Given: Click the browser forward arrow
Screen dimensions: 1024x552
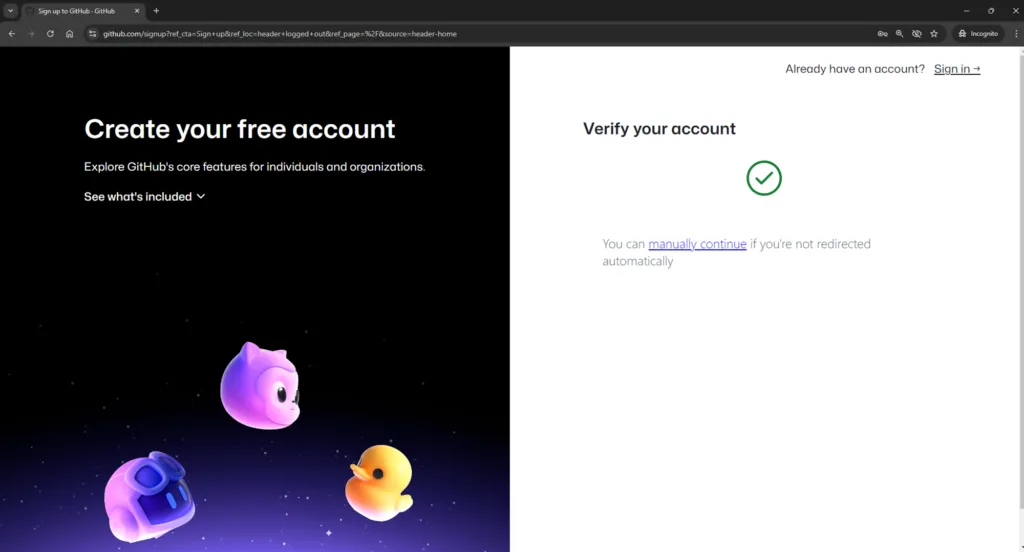Looking at the screenshot, I should click(31, 33).
